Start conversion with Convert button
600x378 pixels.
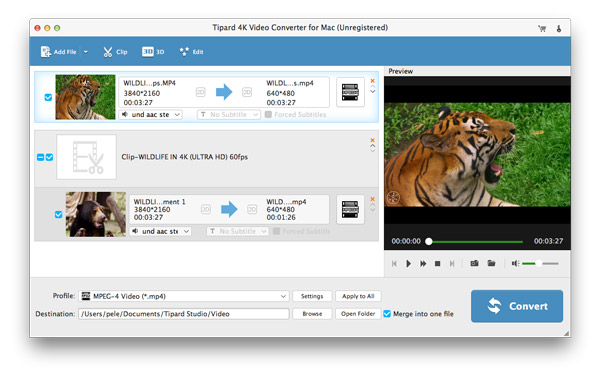(x=517, y=306)
